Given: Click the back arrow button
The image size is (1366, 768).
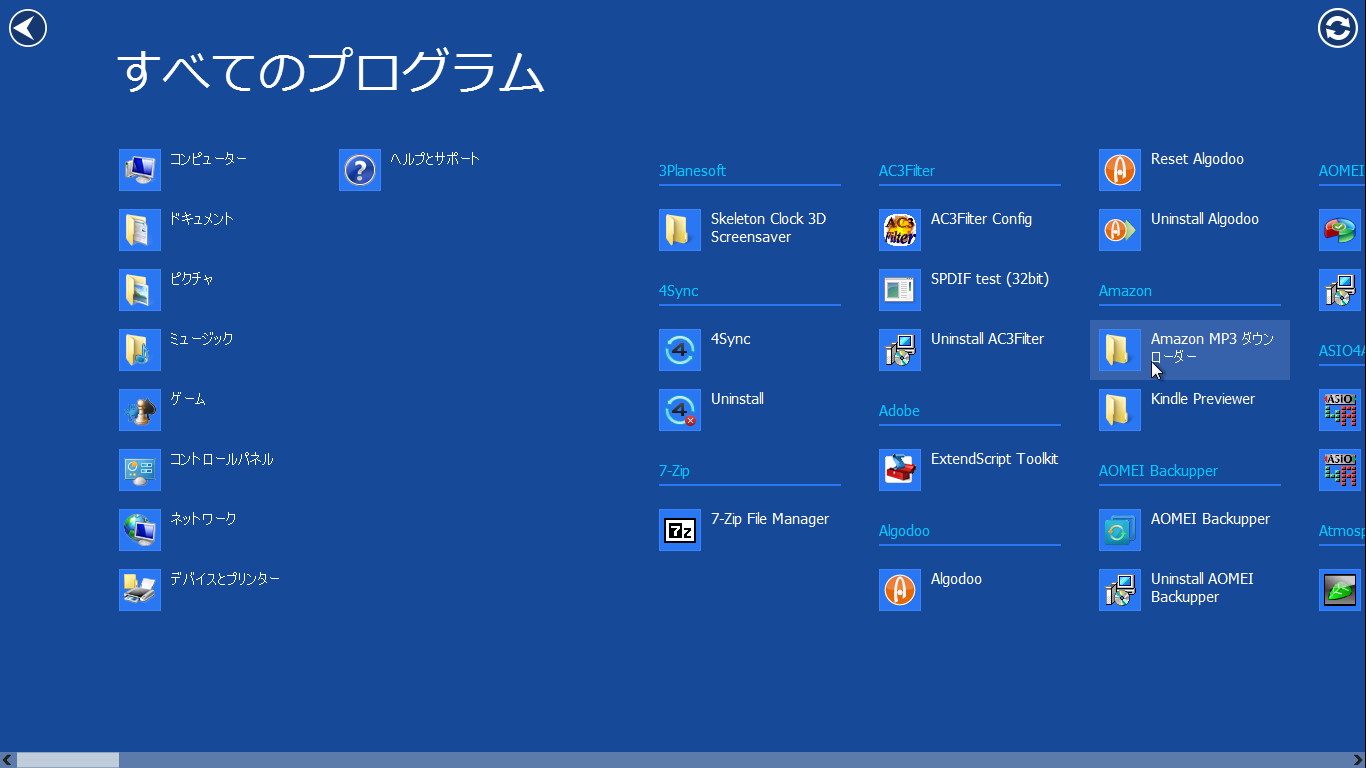Looking at the screenshot, I should [x=27, y=27].
